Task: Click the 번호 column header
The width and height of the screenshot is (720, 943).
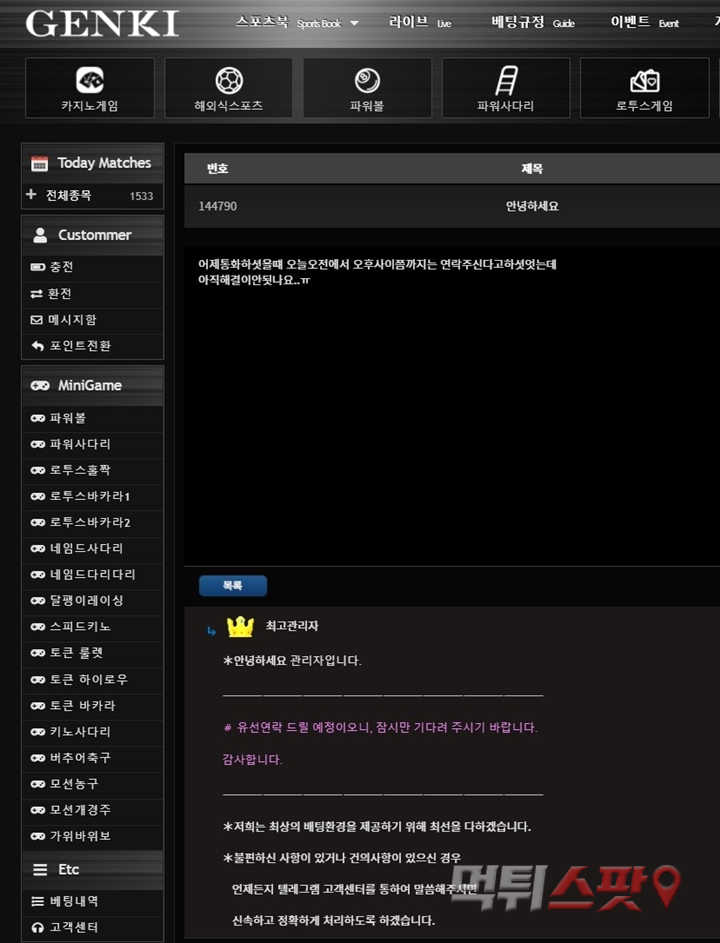Action: pos(217,168)
